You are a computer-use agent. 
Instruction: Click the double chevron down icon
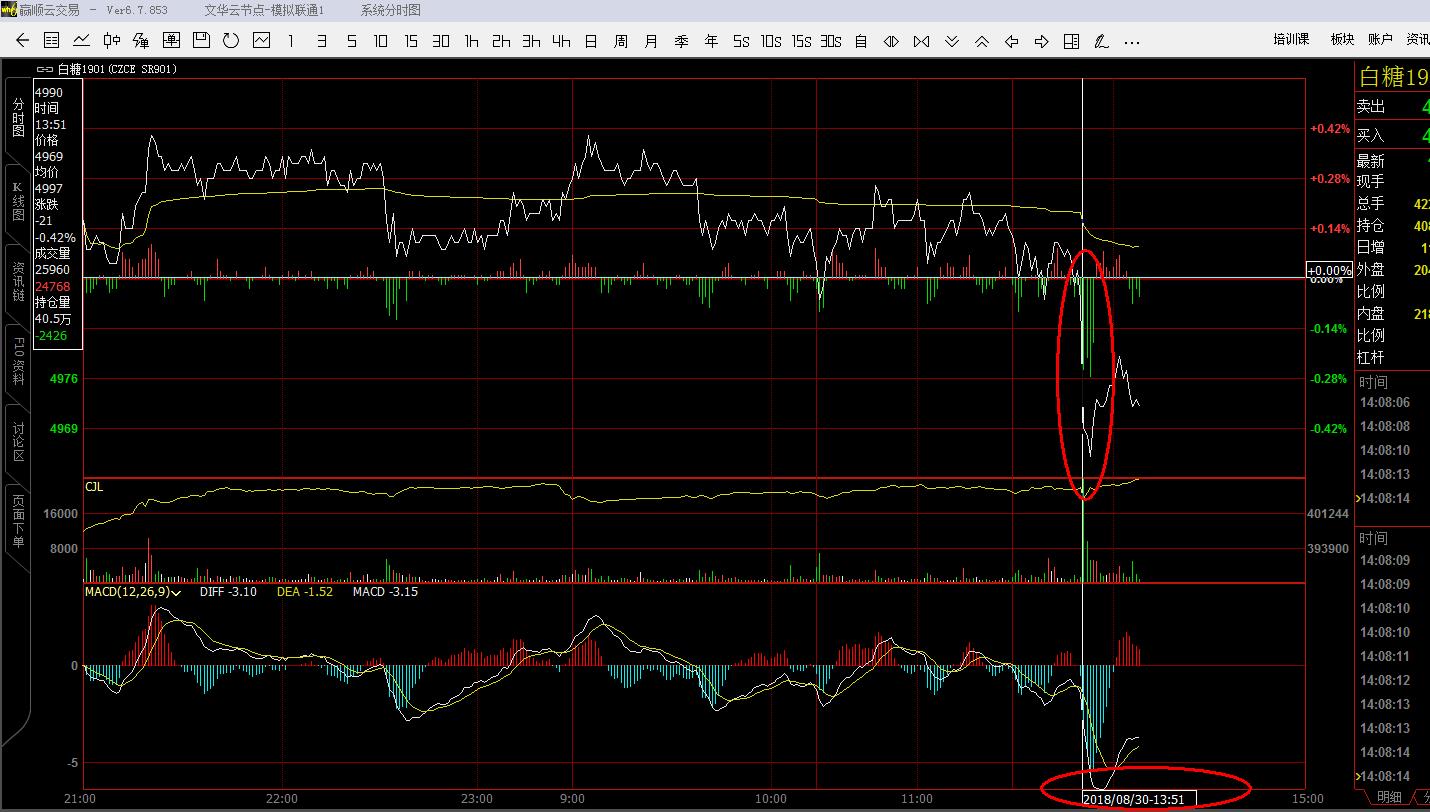click(x=951, y=41)
